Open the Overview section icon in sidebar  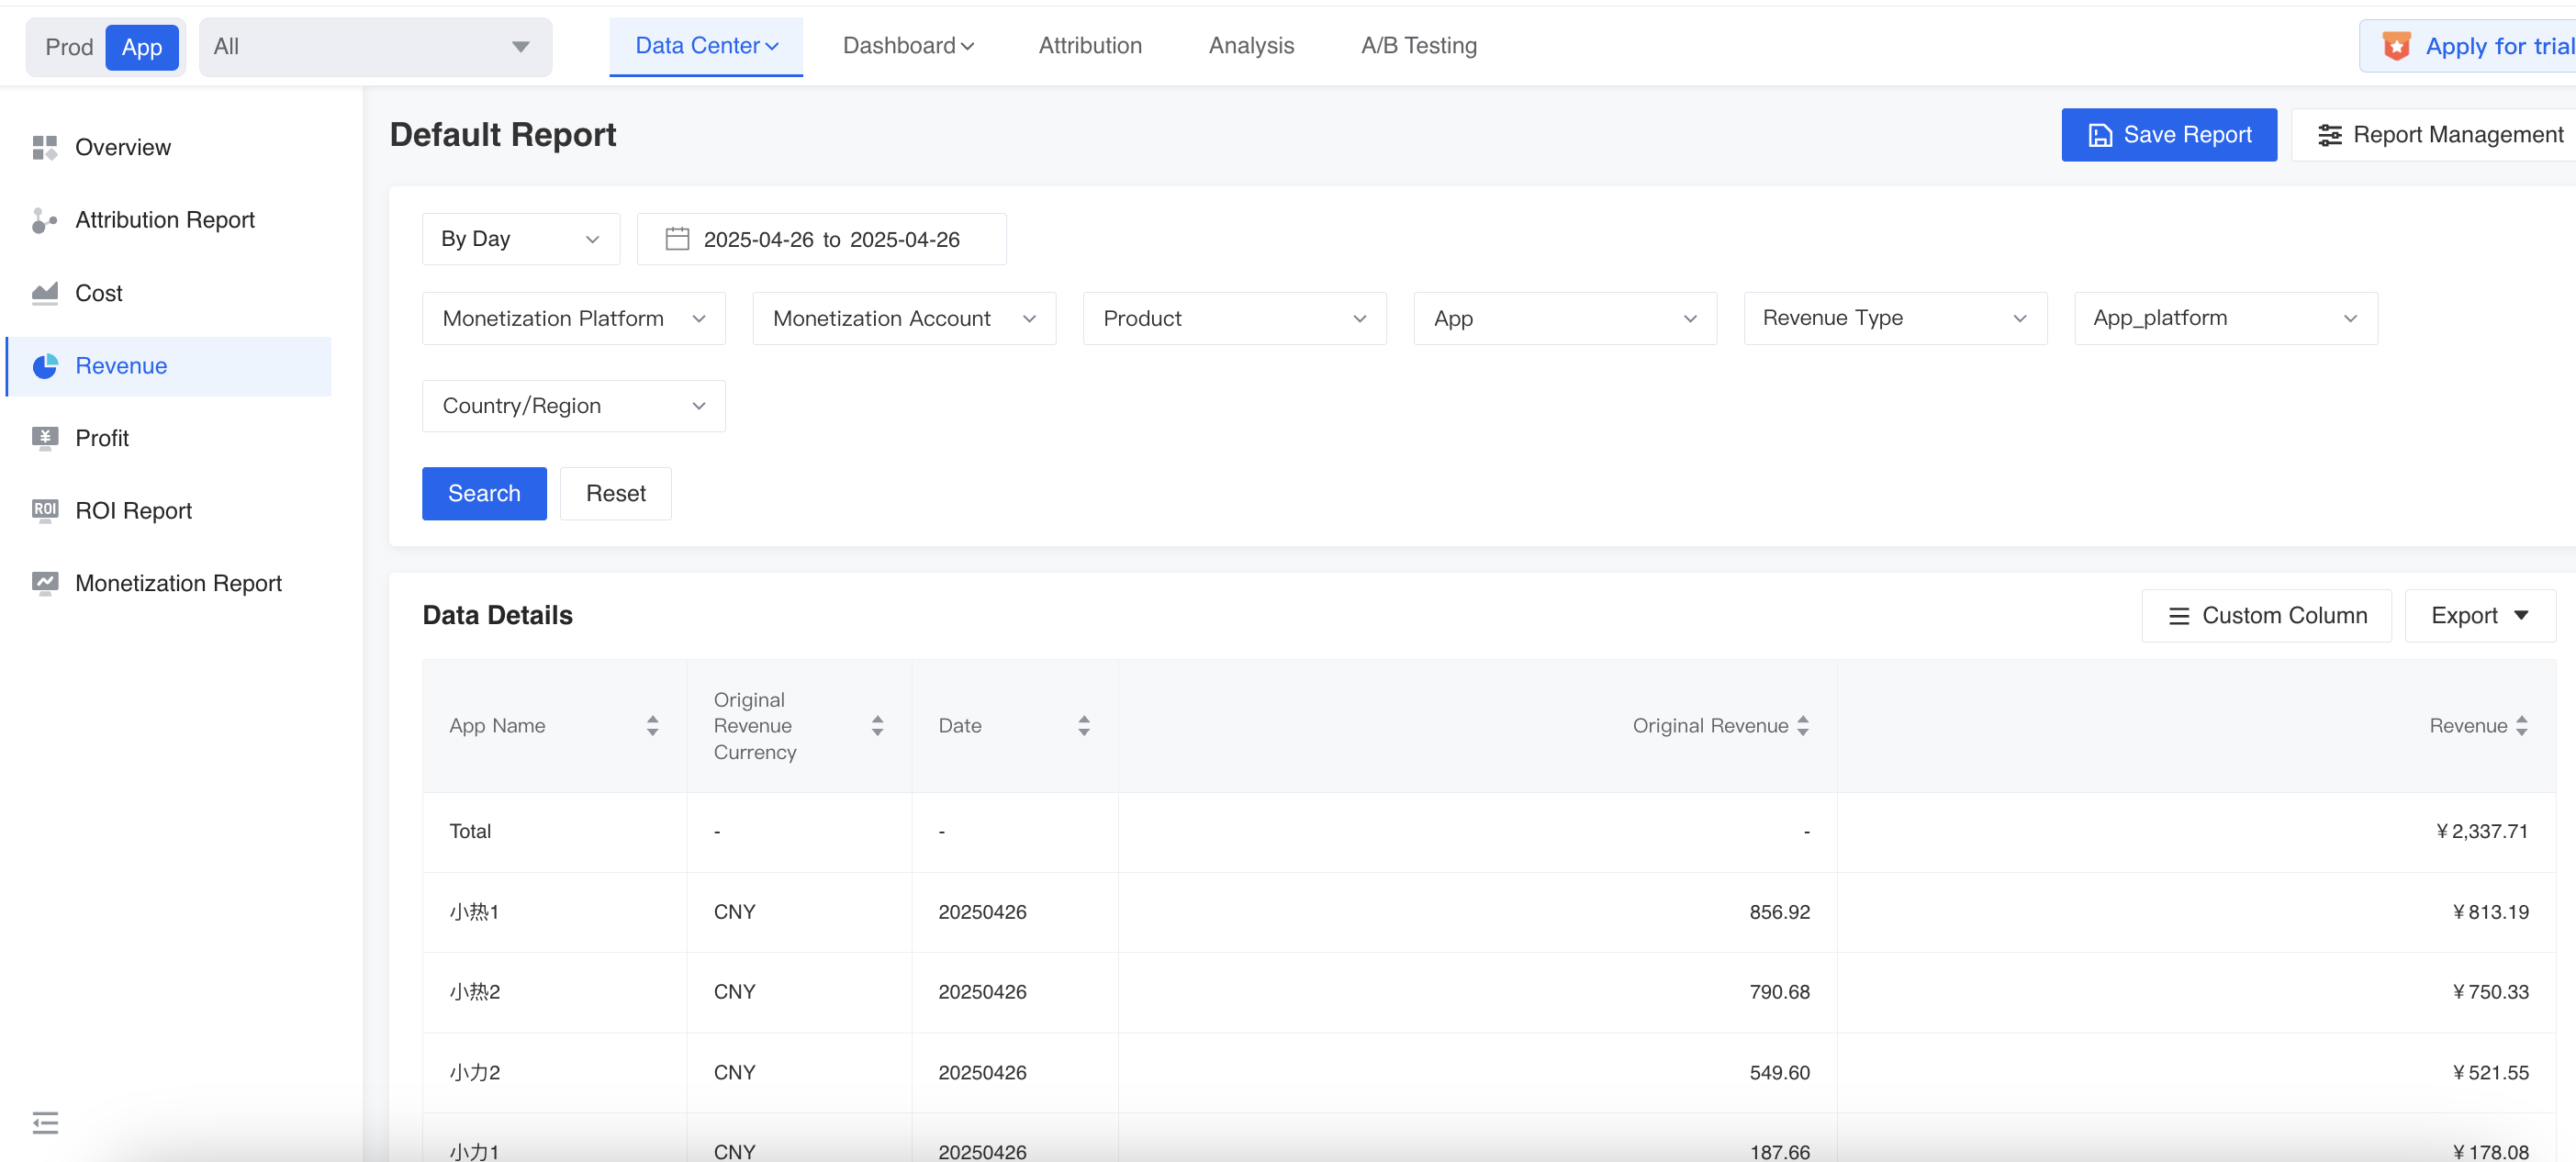pos(44,146)
